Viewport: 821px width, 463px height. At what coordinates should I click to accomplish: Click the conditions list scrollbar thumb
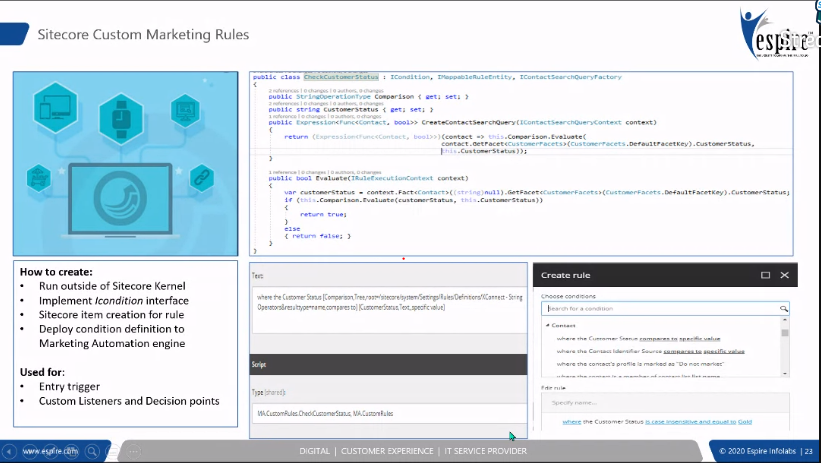pyautogui.click(x=784, y=333)
